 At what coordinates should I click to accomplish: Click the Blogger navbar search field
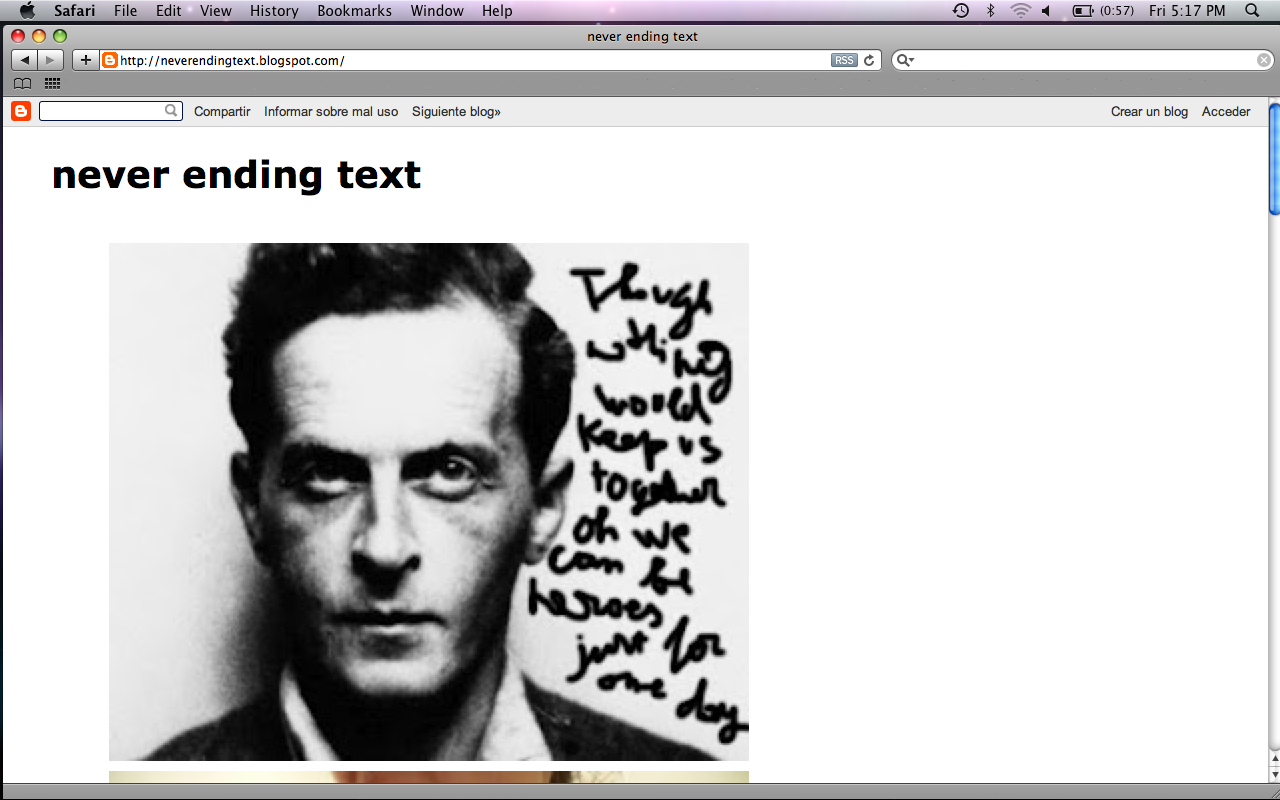[102, 111]
